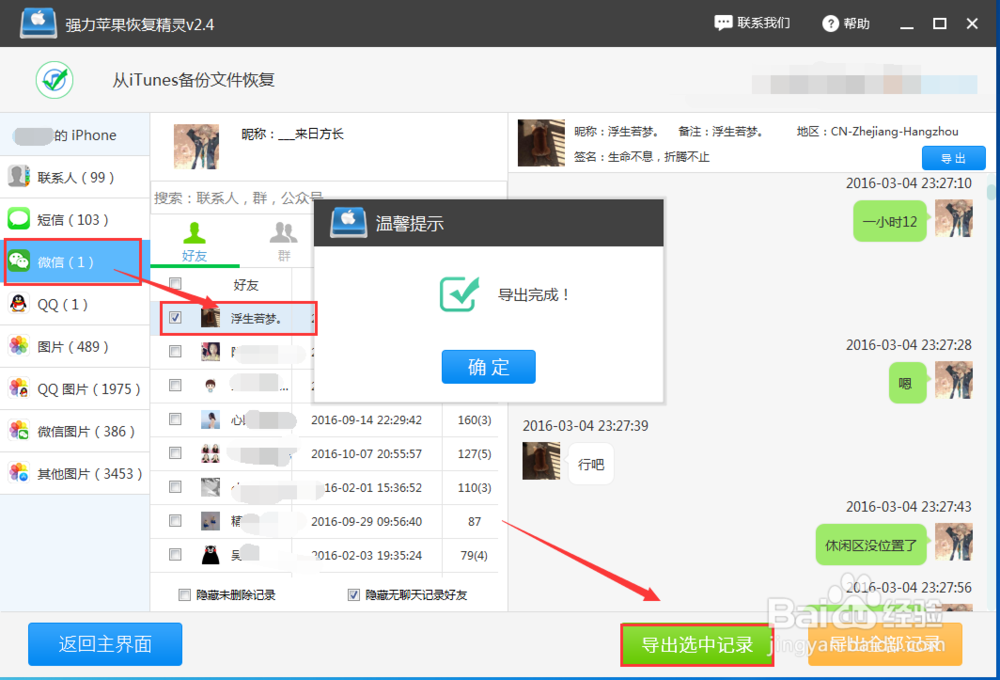Enable 隐藏未删除记录 checkbox
The height and width of the screenshot is (680, 1000).
pyautogui.click(x=184, y=595)
